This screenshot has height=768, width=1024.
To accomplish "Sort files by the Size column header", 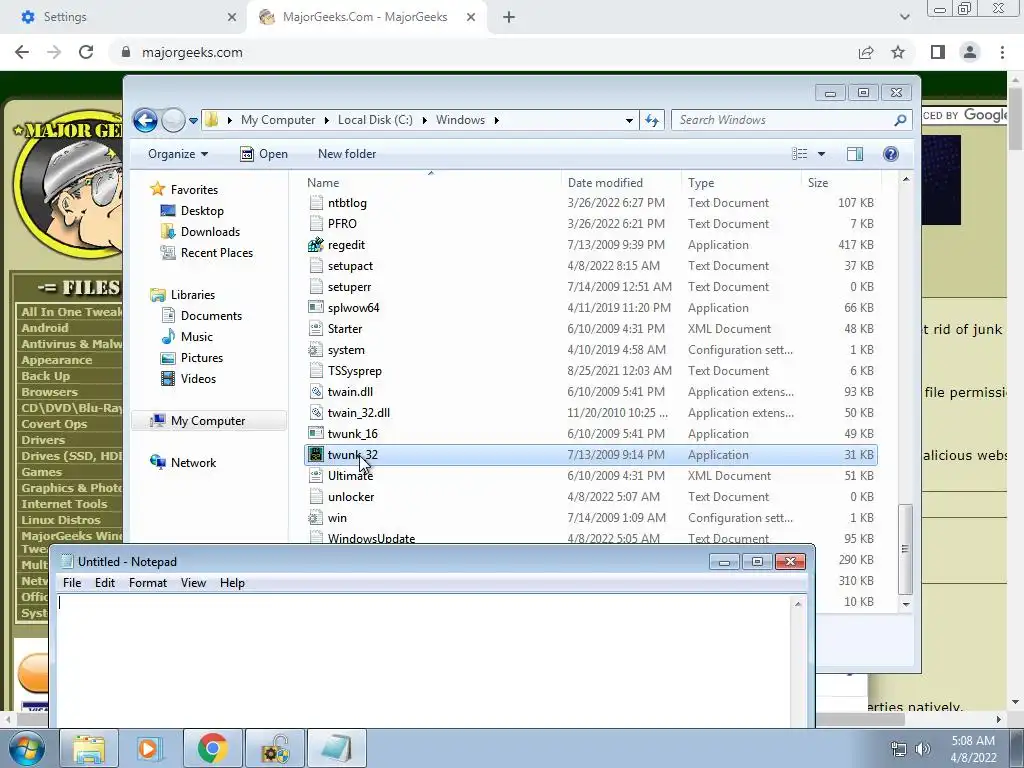I will point(839,183).
